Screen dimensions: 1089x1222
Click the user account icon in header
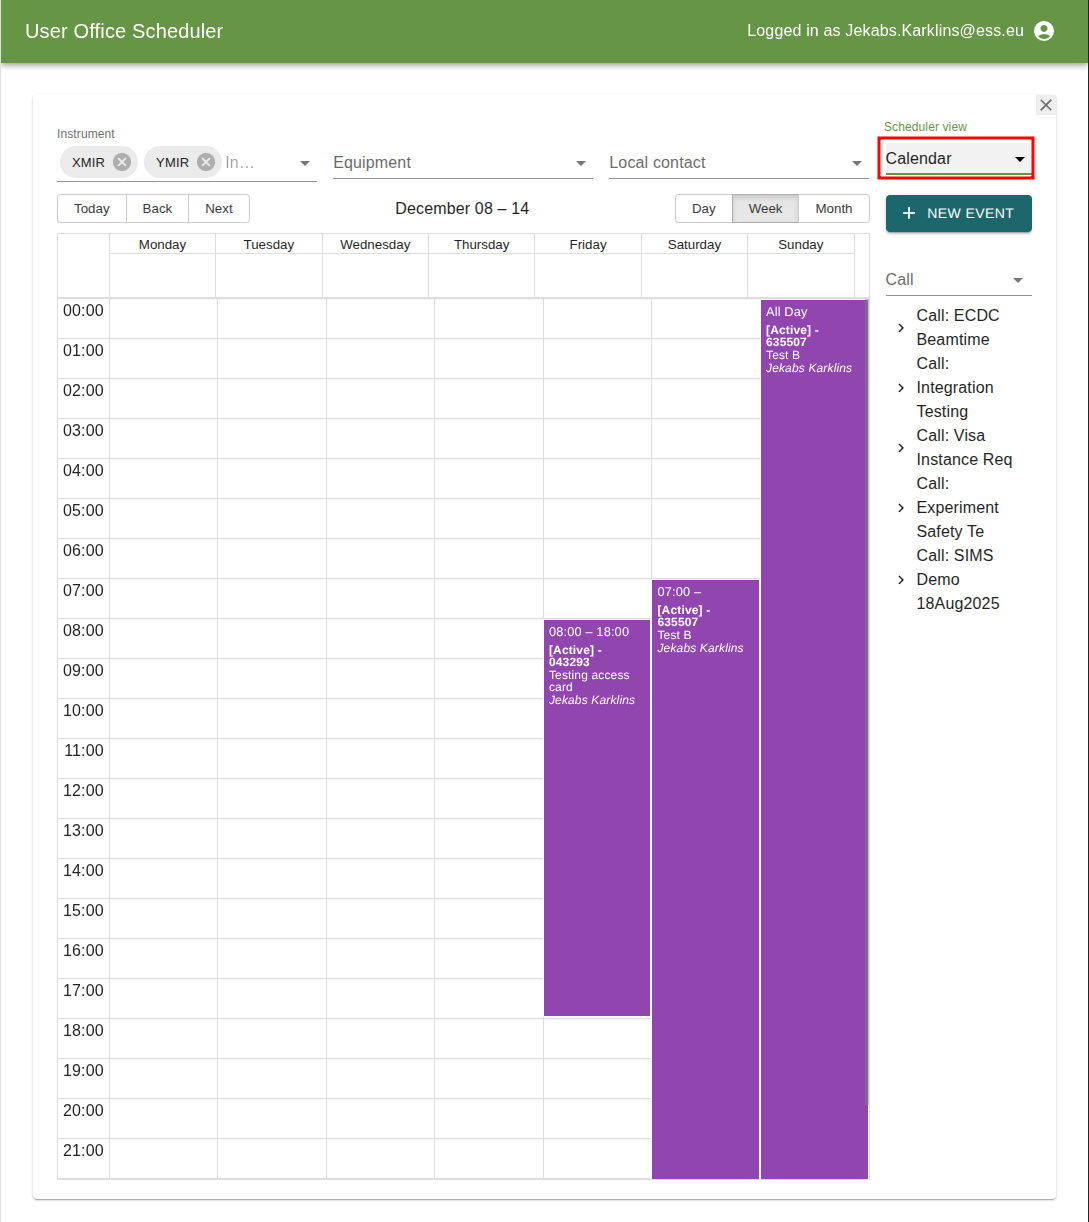pos(1044,30)
